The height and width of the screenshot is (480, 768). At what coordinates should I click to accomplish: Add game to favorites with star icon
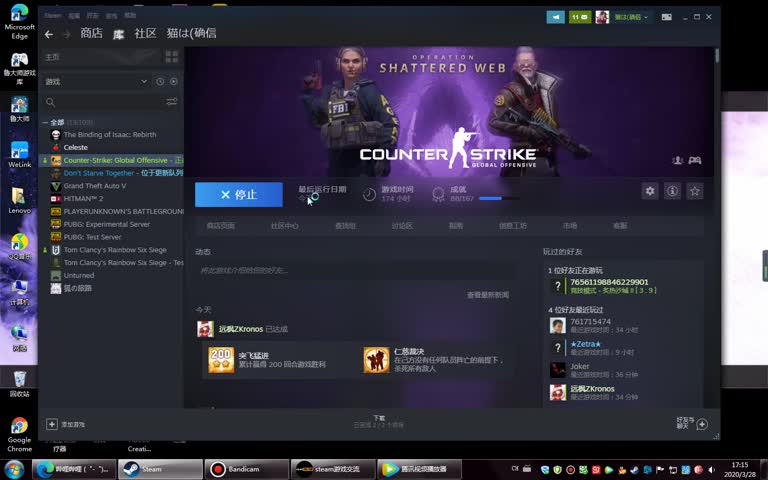coord(695,191)
